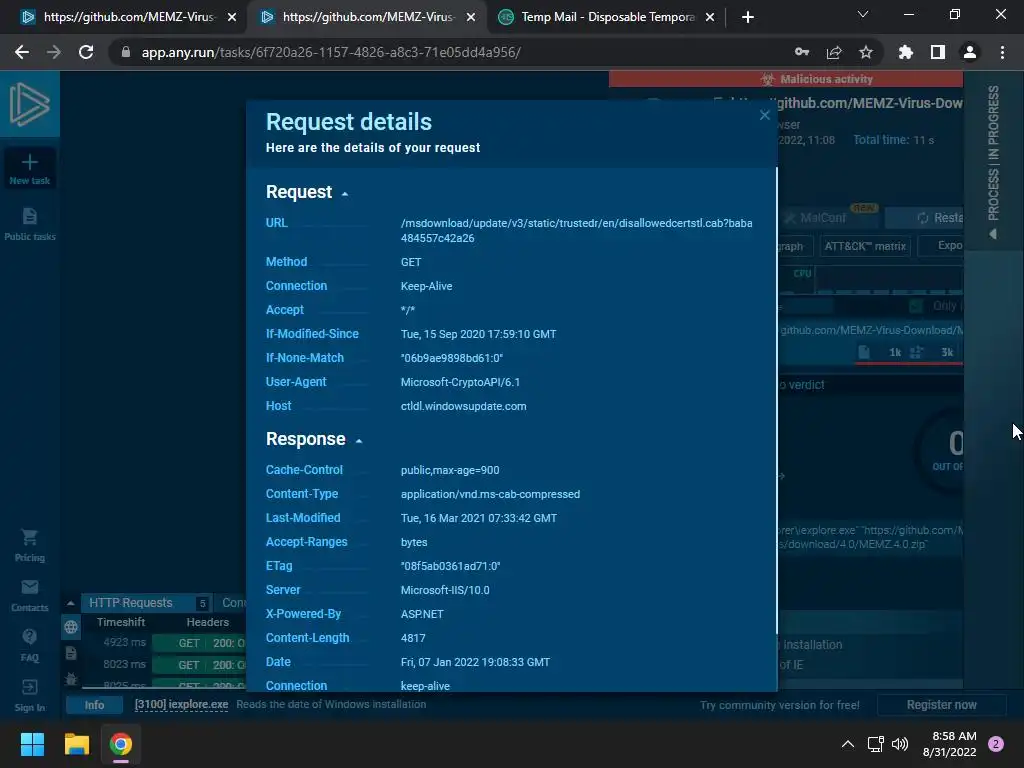Image resolution: width=1024 pixels, height=768 pixels.
Task: Collapse the bottom network panel arrow
Action: 71,603
